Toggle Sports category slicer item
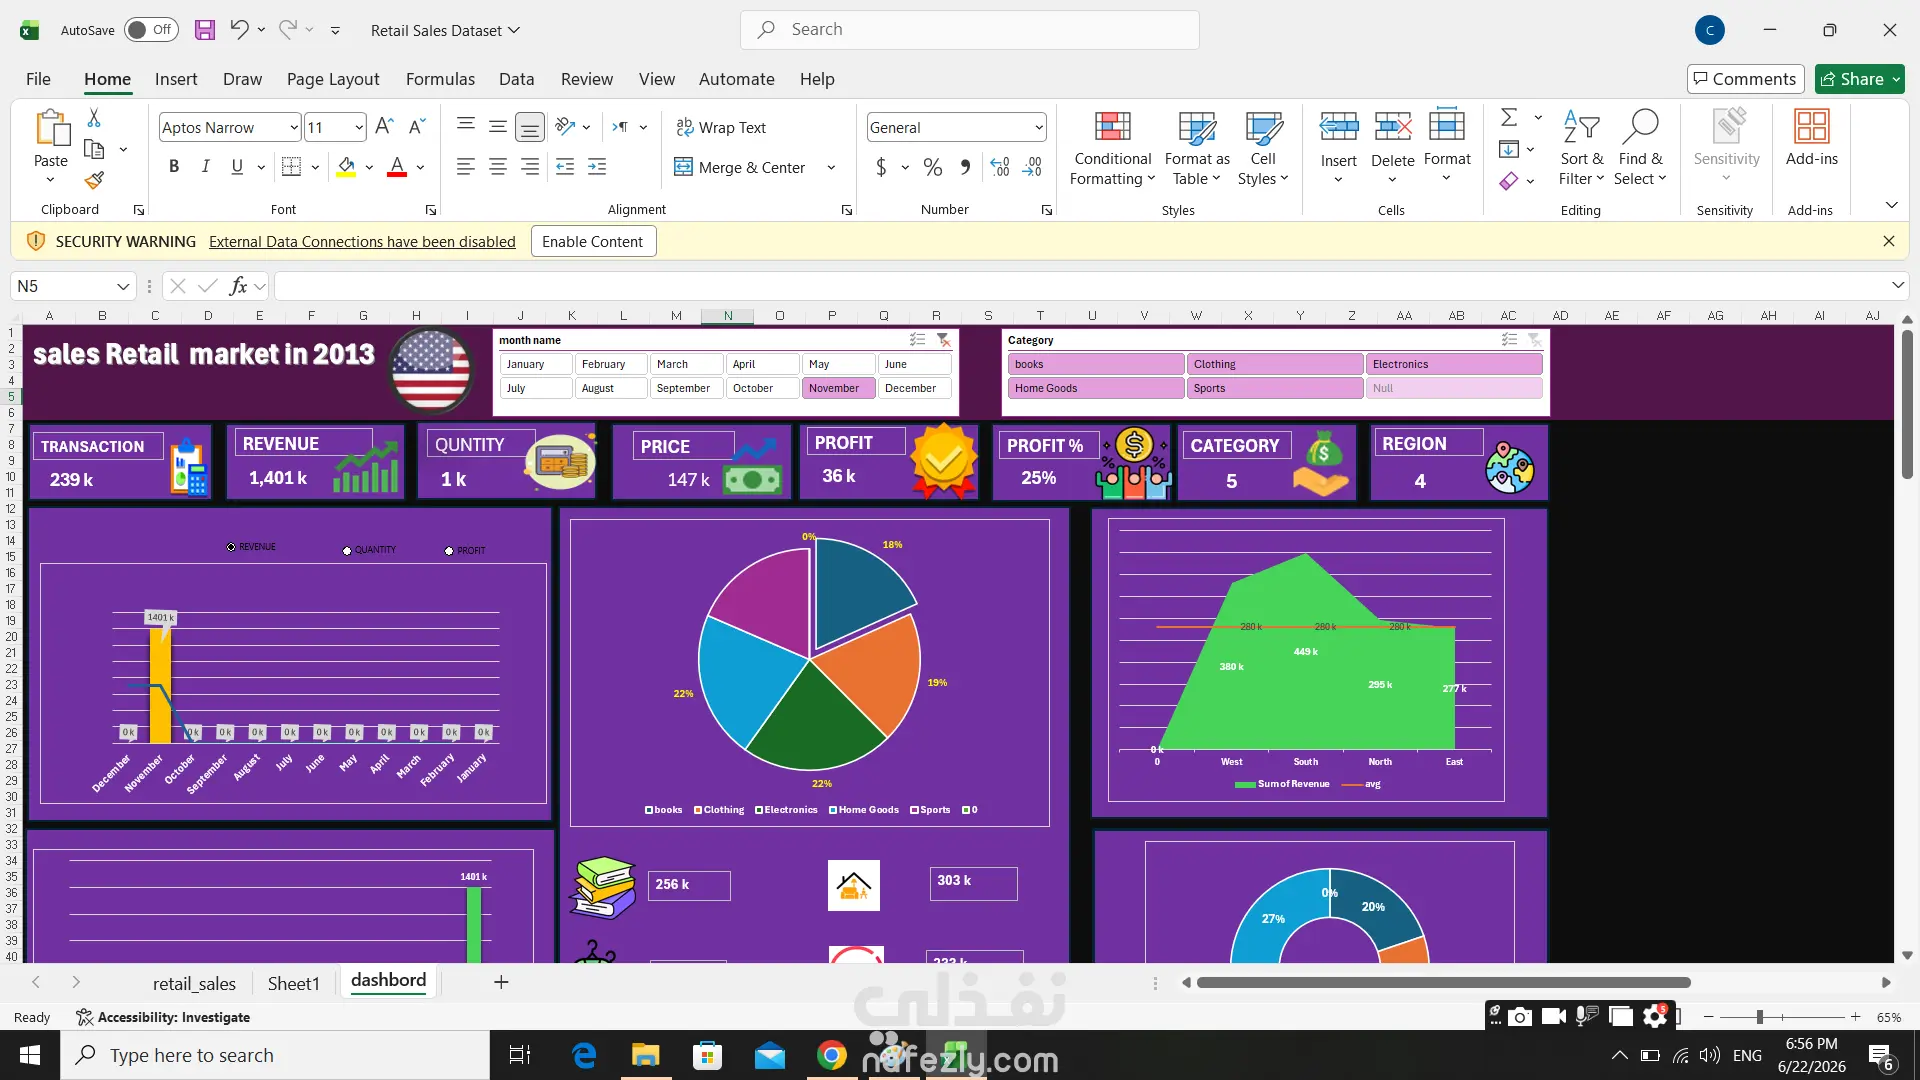 coord(1275,388)
